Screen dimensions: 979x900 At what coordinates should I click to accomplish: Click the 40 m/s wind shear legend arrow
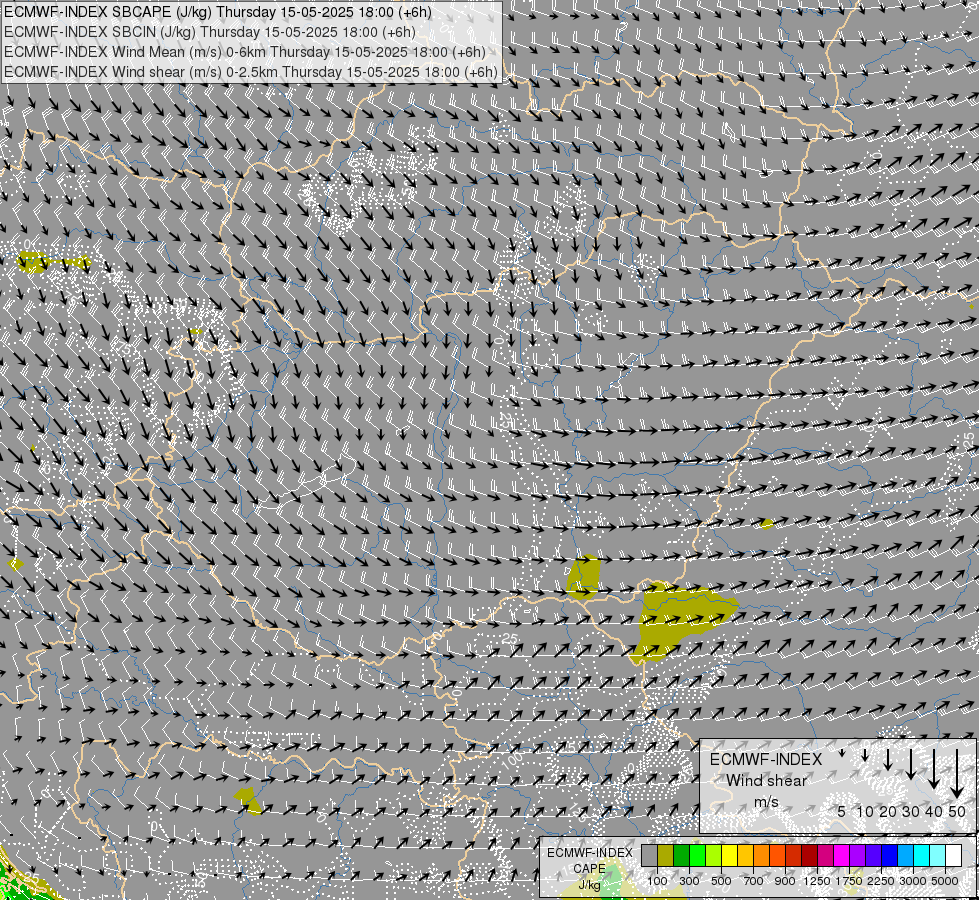[934, 769]
